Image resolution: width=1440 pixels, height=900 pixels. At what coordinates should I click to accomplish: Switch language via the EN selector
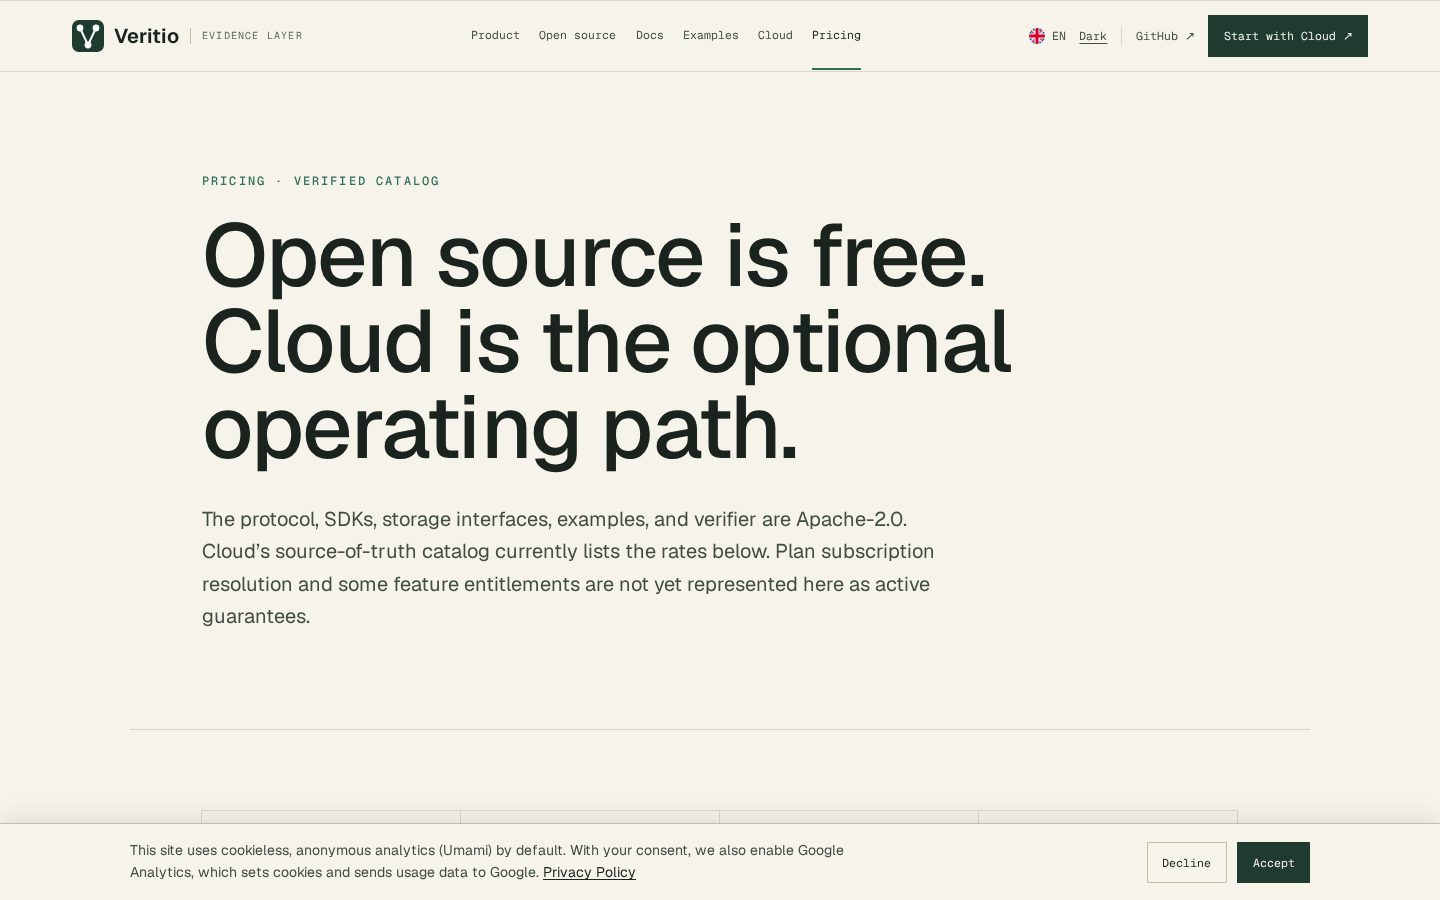(x=1059, y=36)
